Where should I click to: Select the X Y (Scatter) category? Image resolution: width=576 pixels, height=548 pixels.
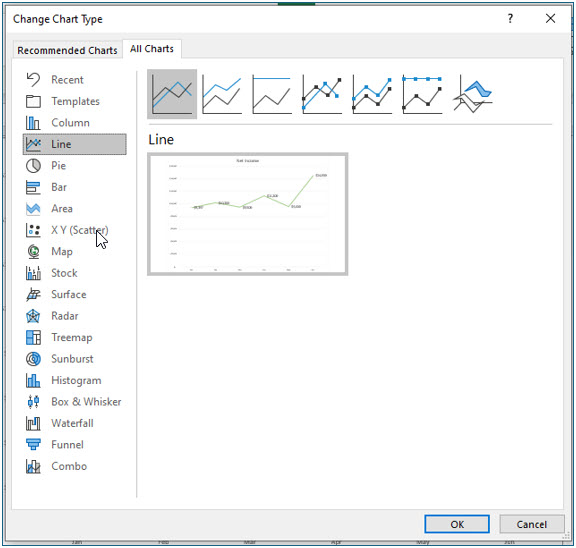pyautogui.click(x=75, y=230)
